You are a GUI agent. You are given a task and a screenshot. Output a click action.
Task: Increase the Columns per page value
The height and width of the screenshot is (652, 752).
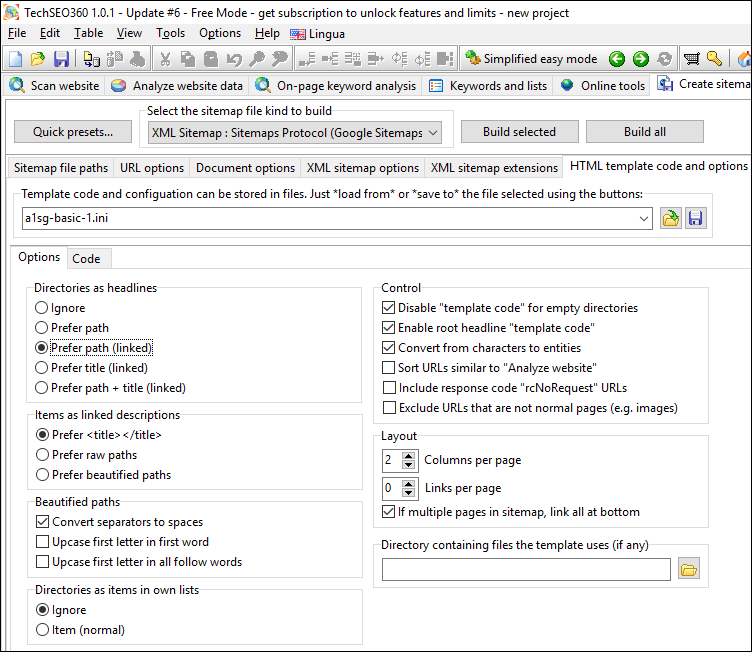408,456
